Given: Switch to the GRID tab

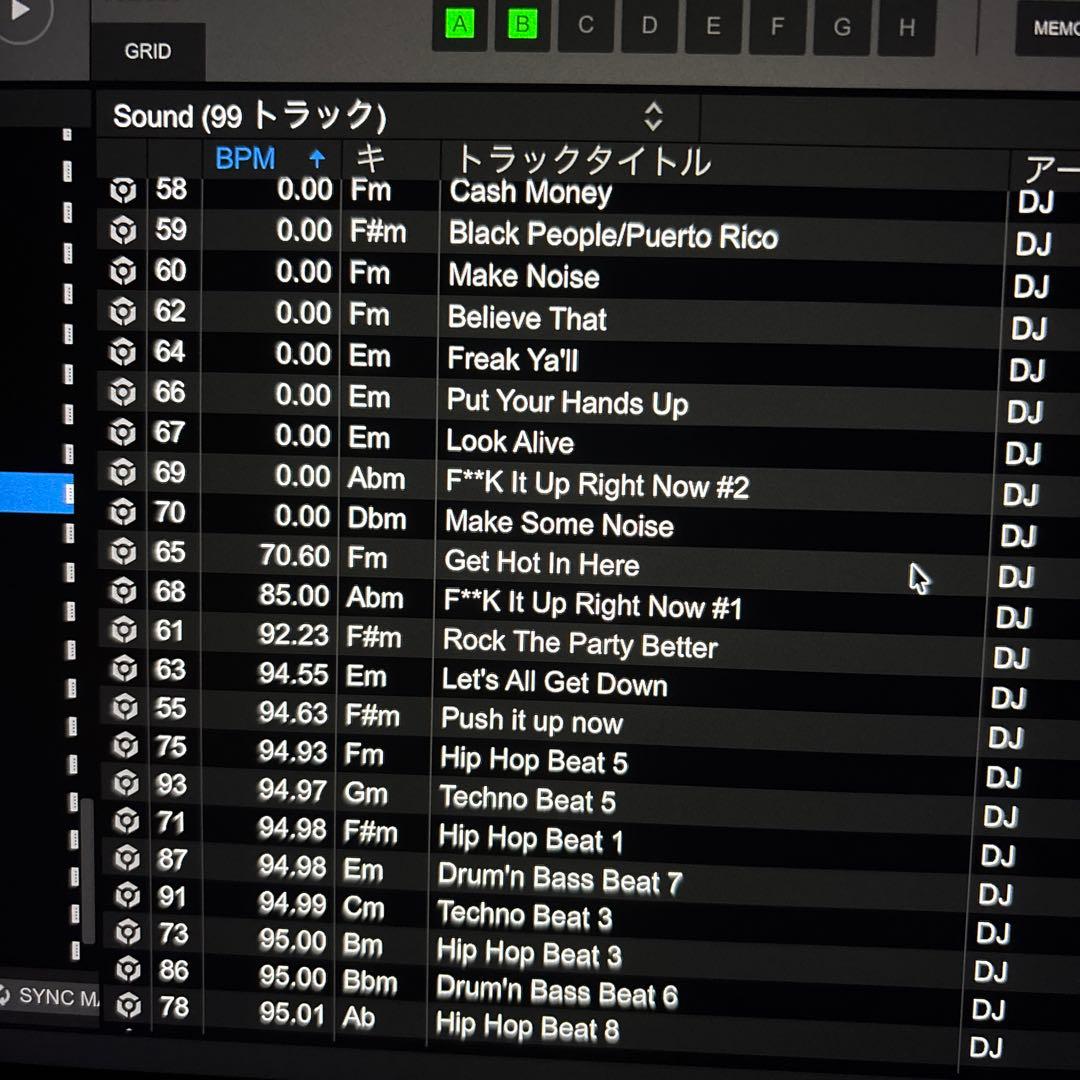Looking at the screenshot, I should coord(148,51).
